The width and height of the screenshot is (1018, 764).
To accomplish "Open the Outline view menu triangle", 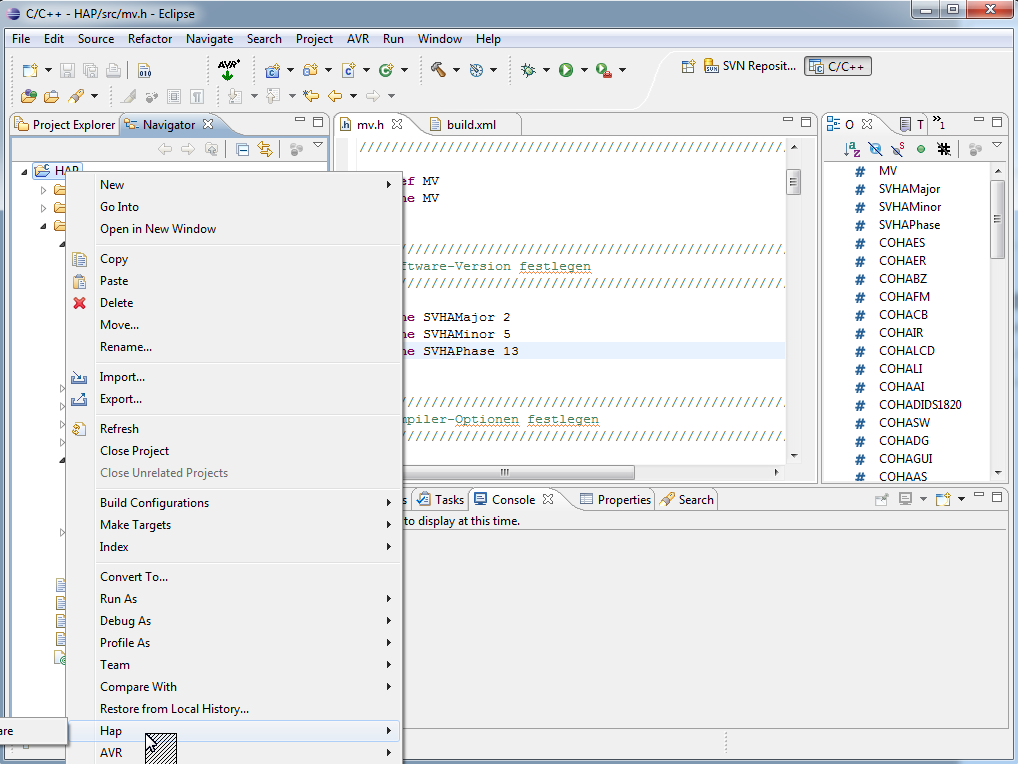I will pos(997,145).
